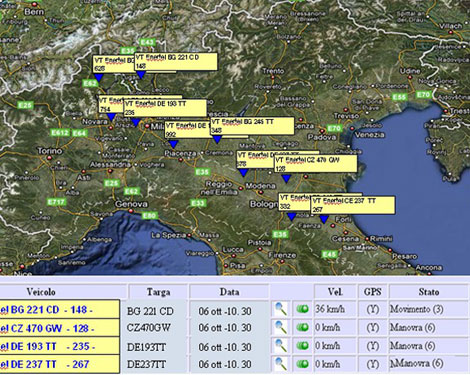This screenshot has height=375, width=470.
Task: Click magnifier icon in BG 221 CD row
Action: click(281, 309)
